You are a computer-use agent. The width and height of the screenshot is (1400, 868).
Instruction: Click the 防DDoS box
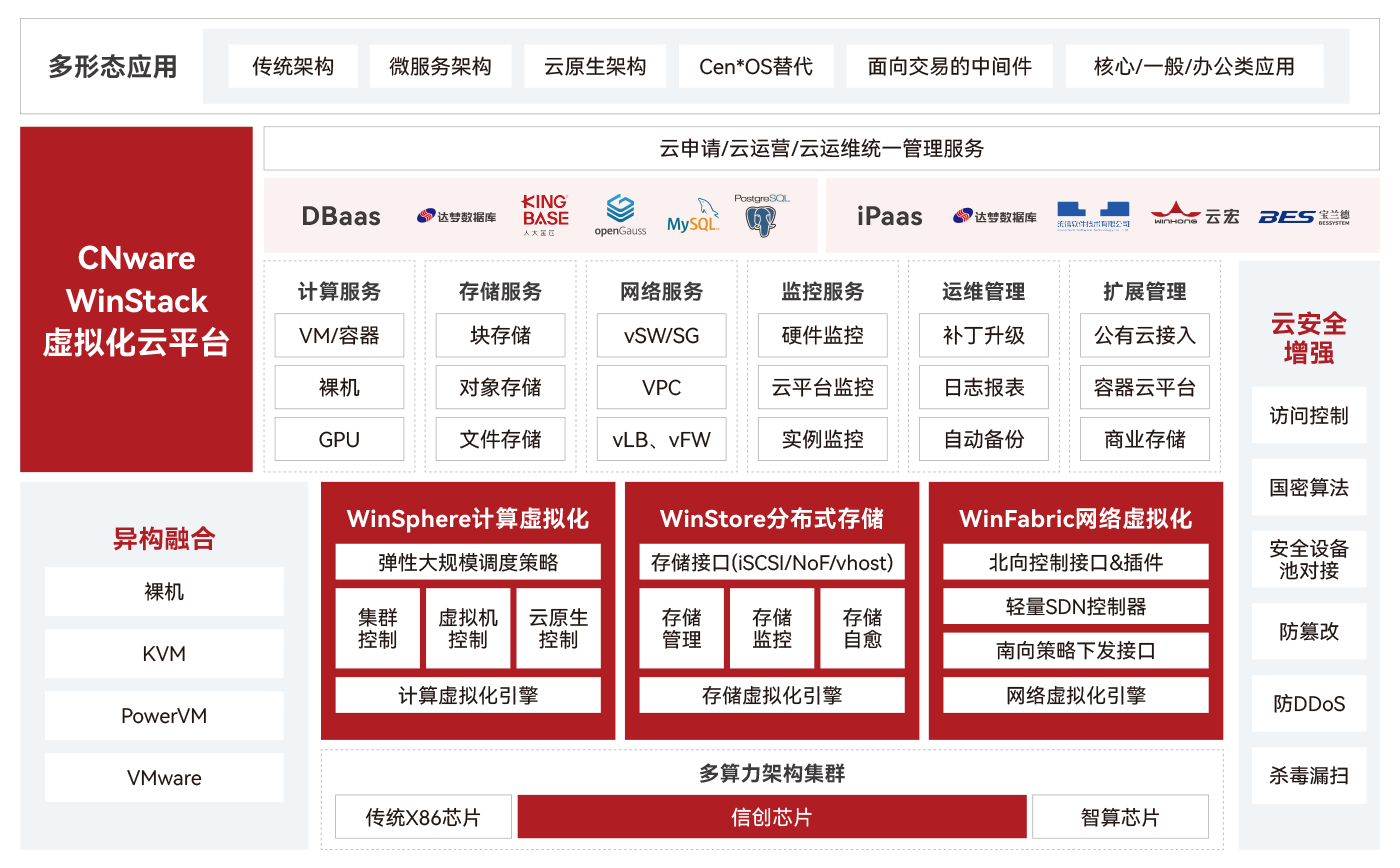(x=1309, y=703)
